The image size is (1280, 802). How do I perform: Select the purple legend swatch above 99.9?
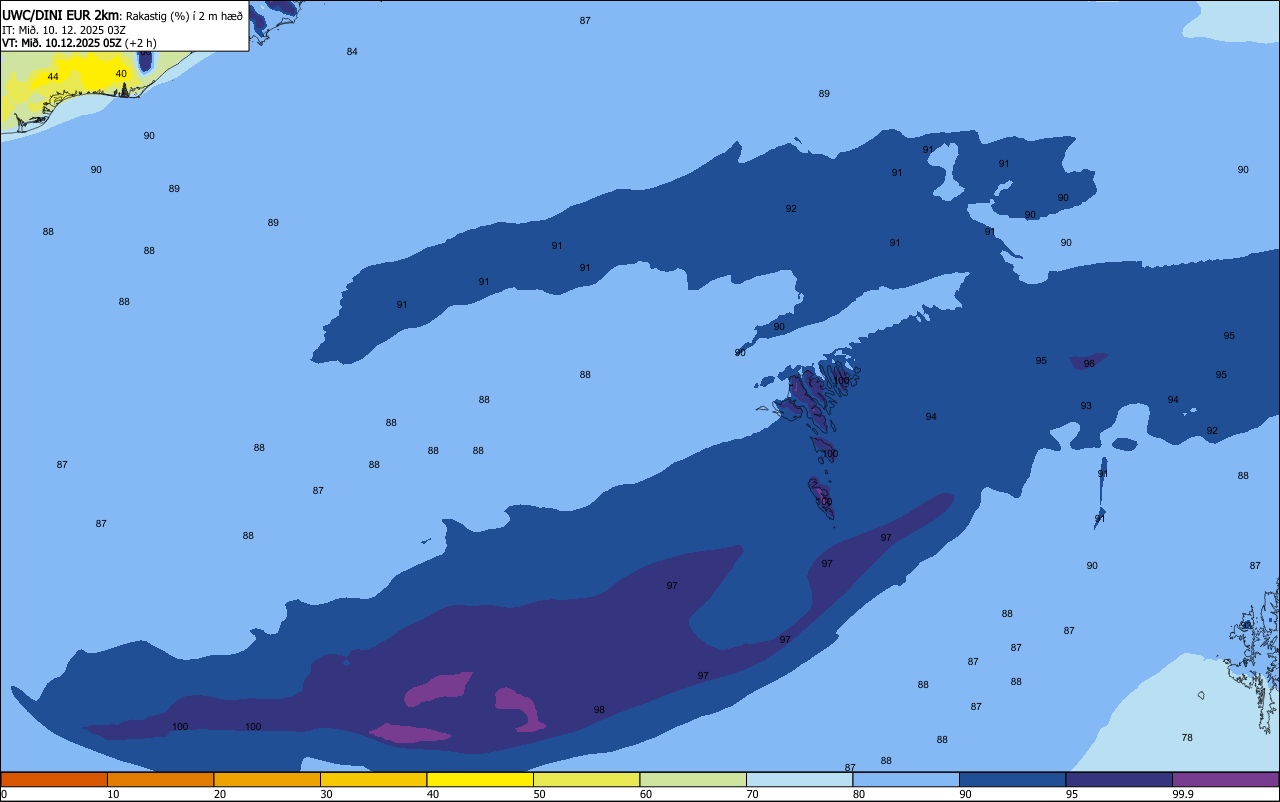(1225, 779)
